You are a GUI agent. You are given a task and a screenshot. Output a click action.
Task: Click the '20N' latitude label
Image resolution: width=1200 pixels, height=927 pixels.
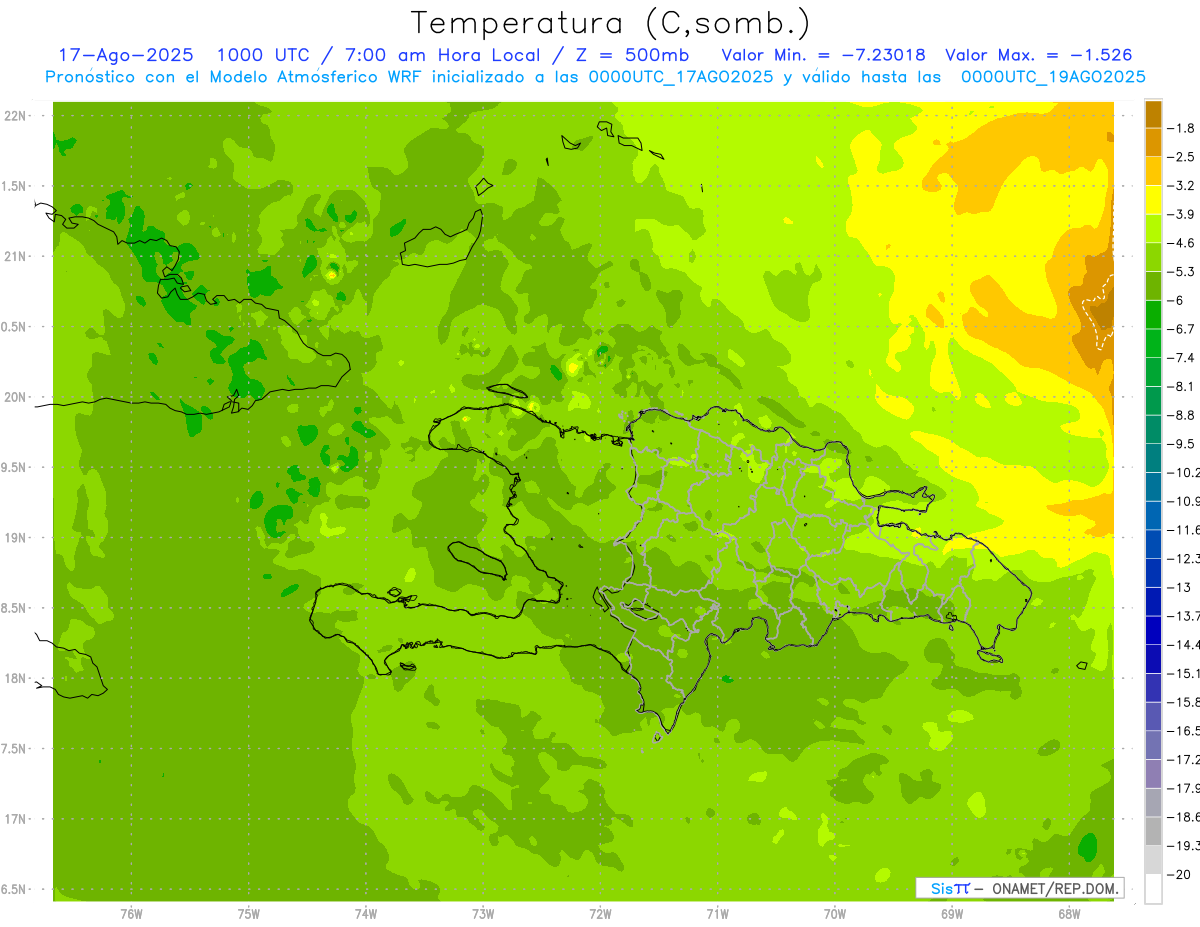pos(15,397)
